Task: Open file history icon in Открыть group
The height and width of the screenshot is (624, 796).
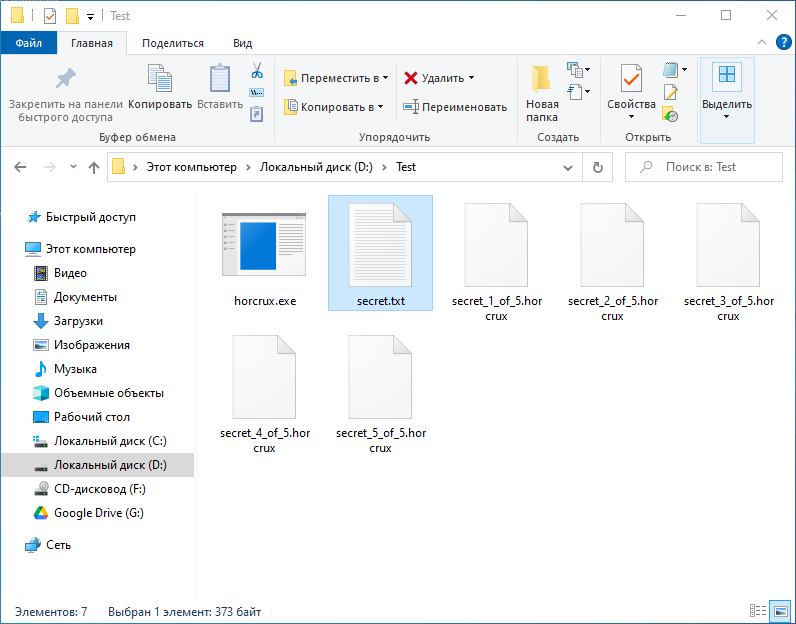Action: click(670, 115)
